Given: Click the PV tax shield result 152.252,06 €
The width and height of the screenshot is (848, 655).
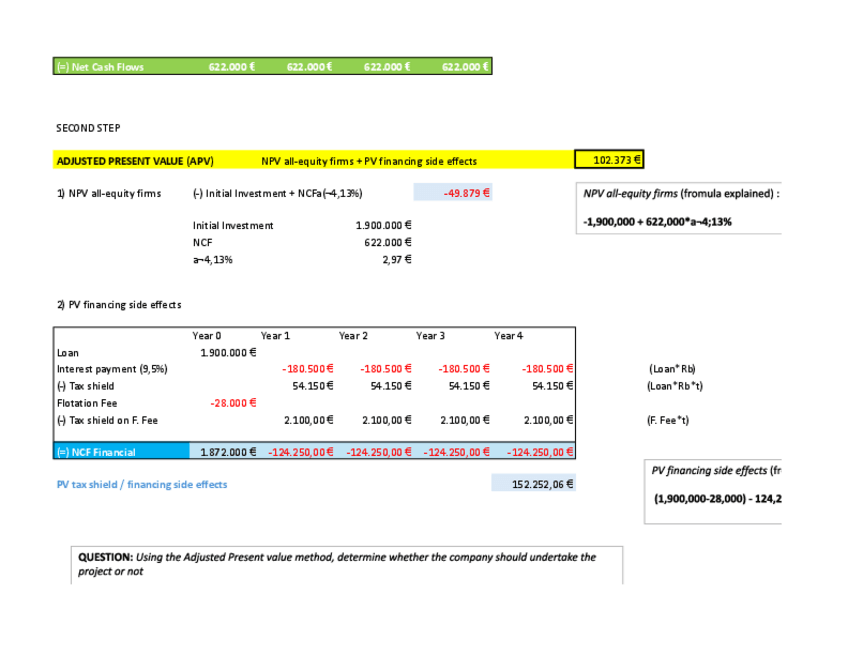Looking at the screenshot, I should tap(533, 484).
